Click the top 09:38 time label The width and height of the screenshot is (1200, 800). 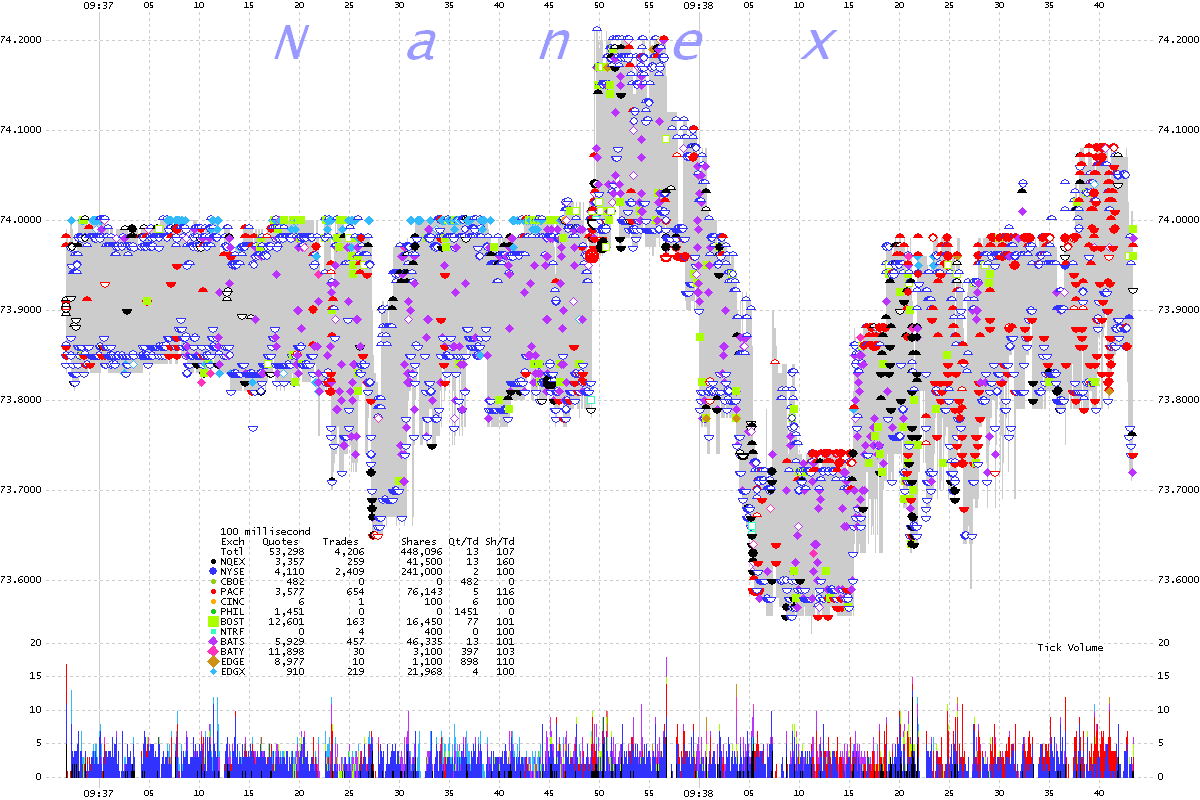point(698,6)
